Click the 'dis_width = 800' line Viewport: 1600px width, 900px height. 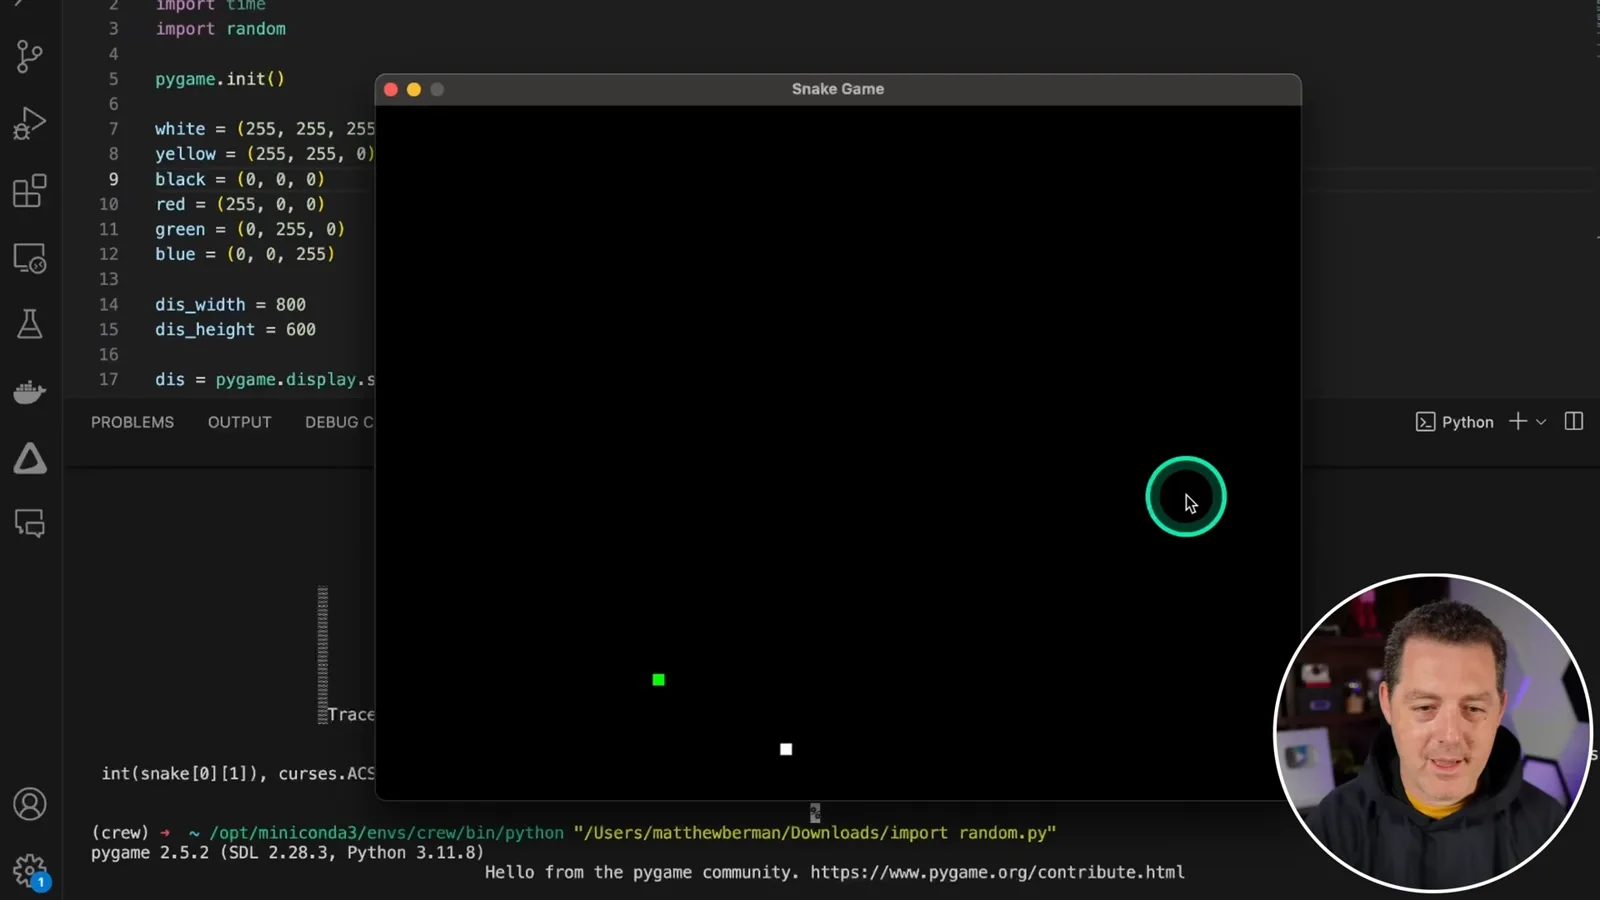[230, 304]
